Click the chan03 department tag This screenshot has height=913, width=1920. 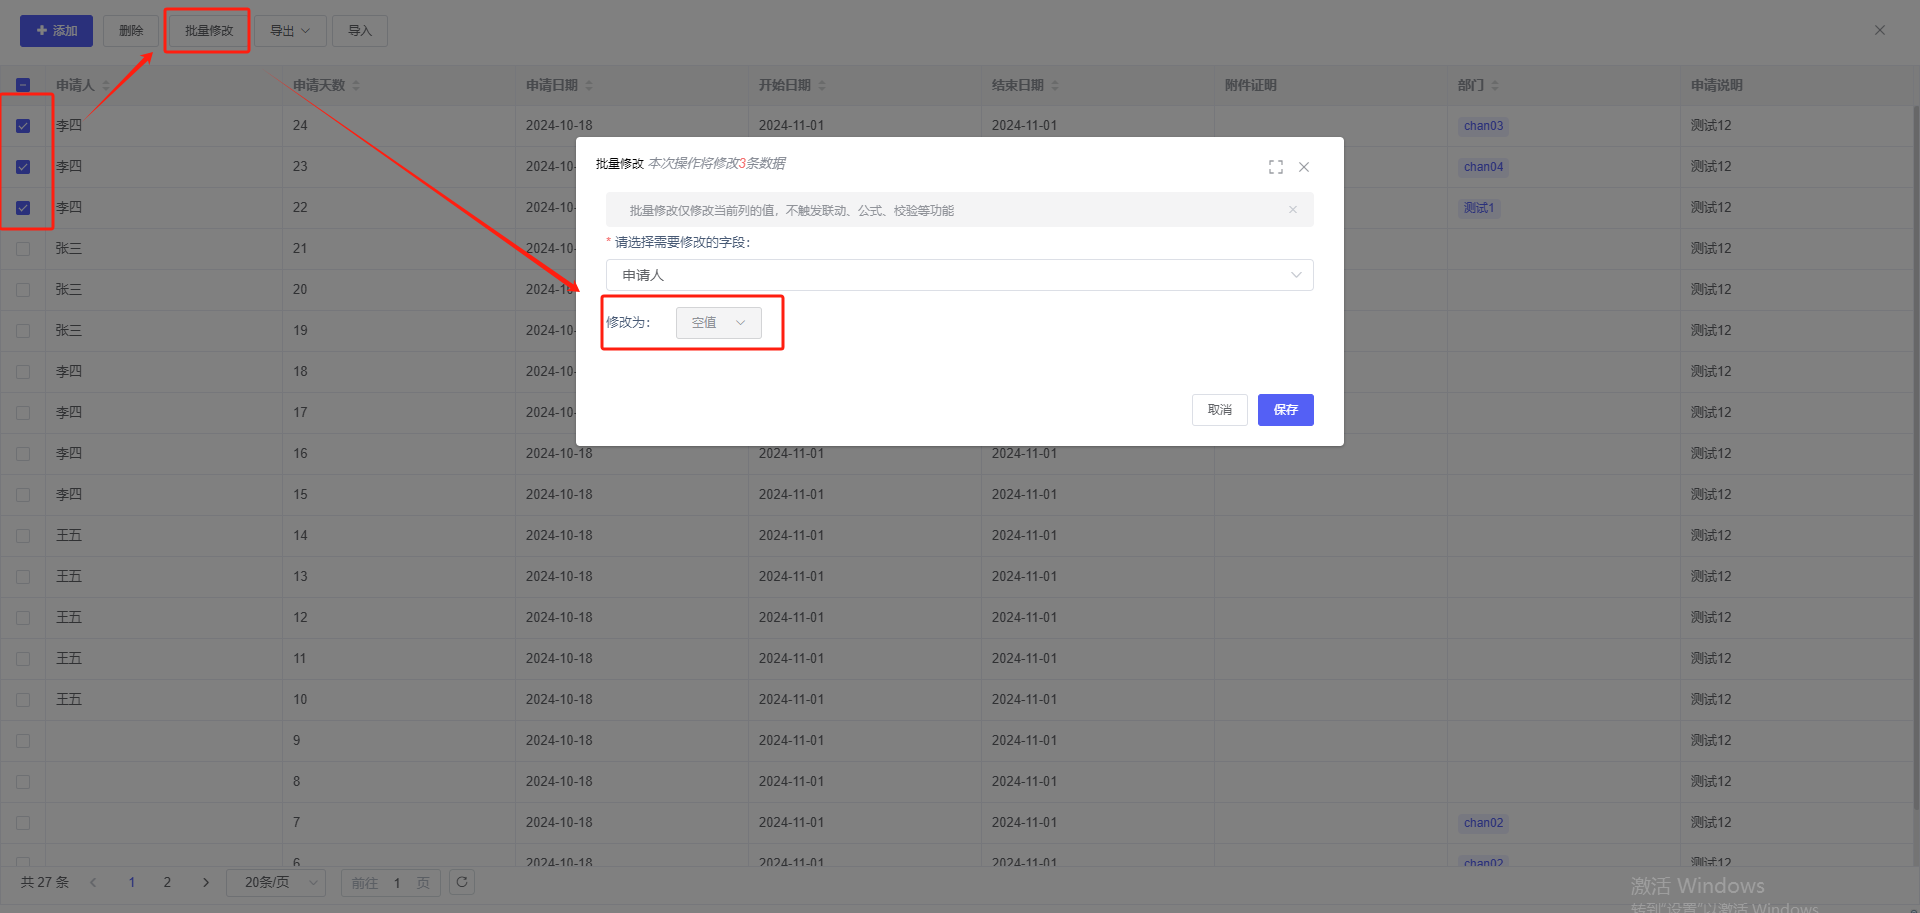pos(1483,126)
